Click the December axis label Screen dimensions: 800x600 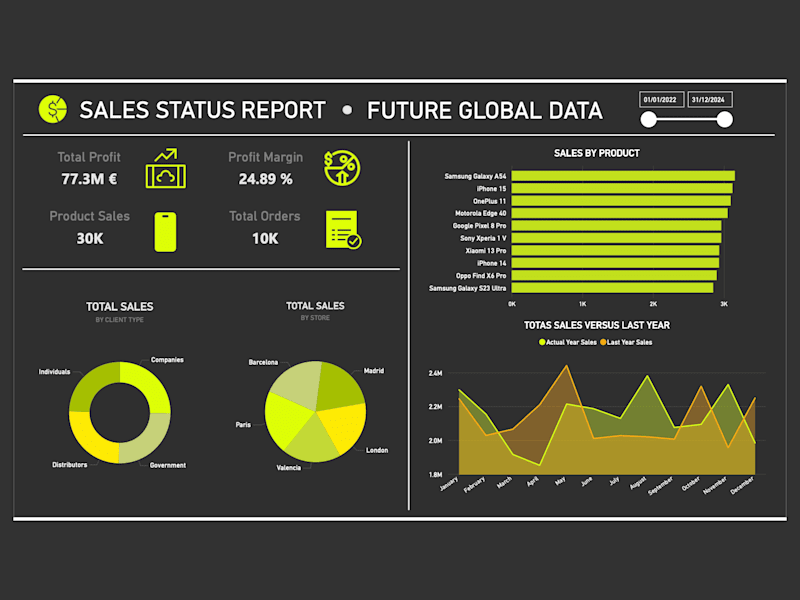742,486
